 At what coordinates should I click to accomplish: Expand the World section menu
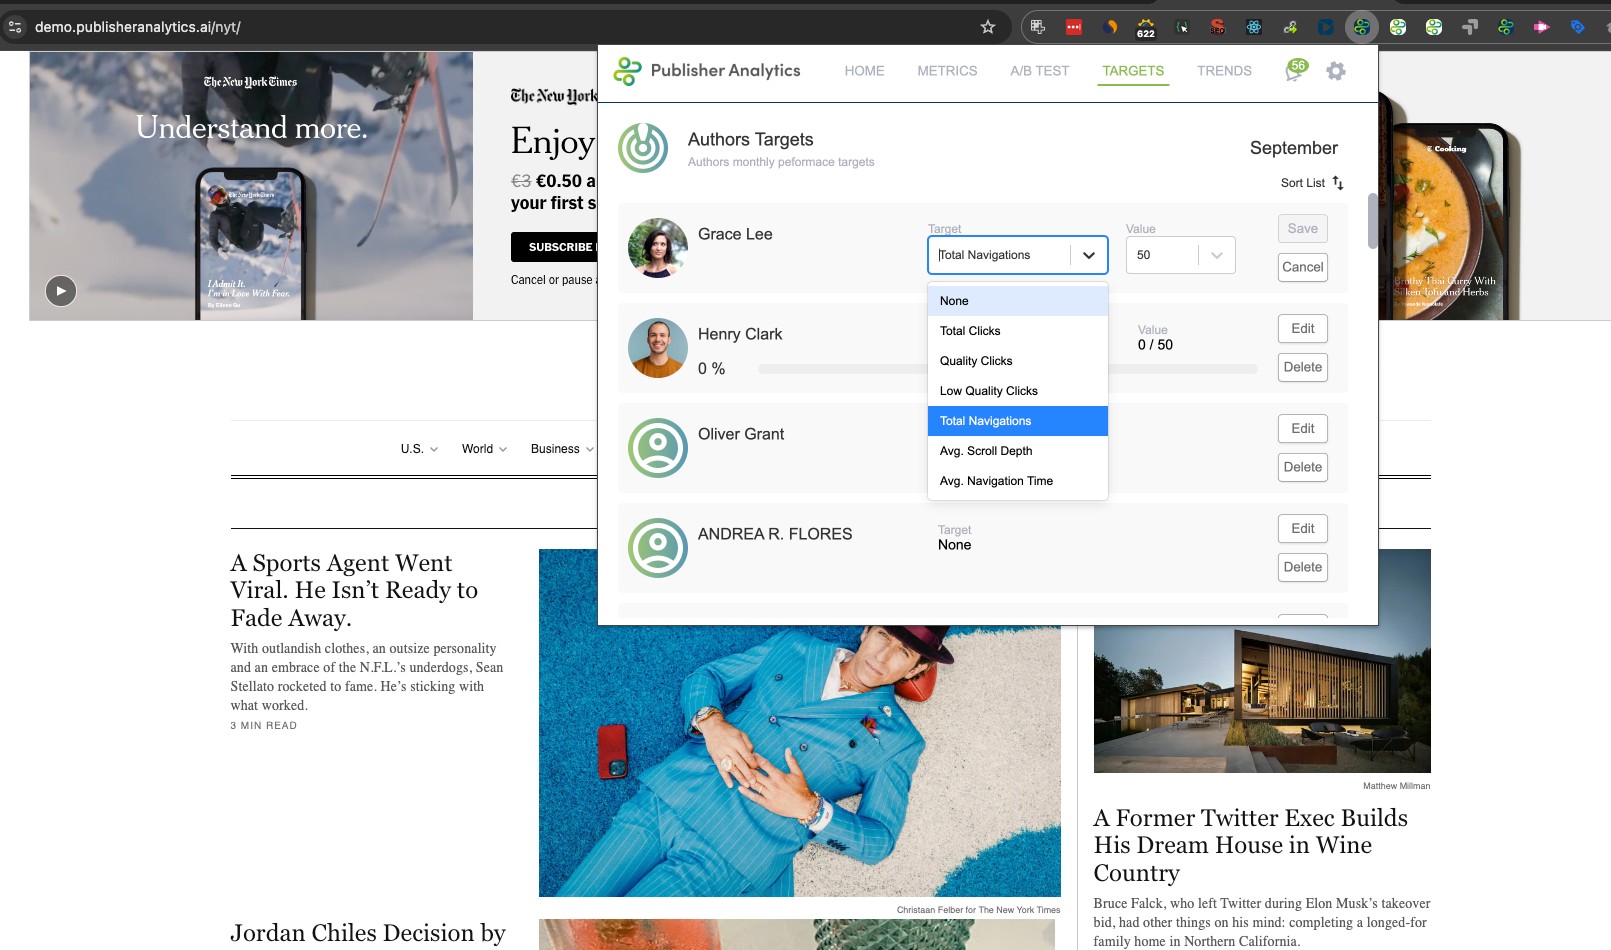[x=484, y=449]
